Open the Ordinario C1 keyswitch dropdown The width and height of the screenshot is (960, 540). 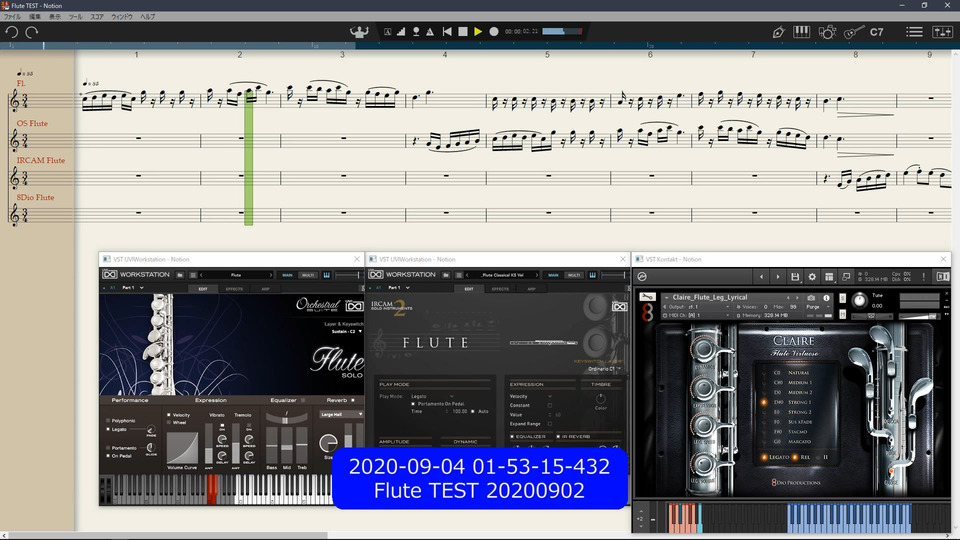[x=604, y=369]
